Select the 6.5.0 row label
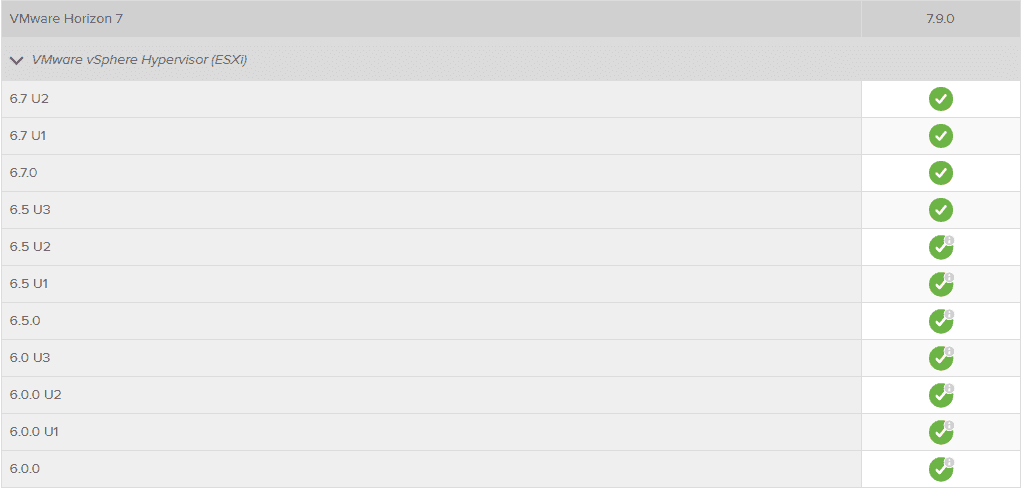Viewport: 1021px width, 488px height. click(x=25, y=321)
